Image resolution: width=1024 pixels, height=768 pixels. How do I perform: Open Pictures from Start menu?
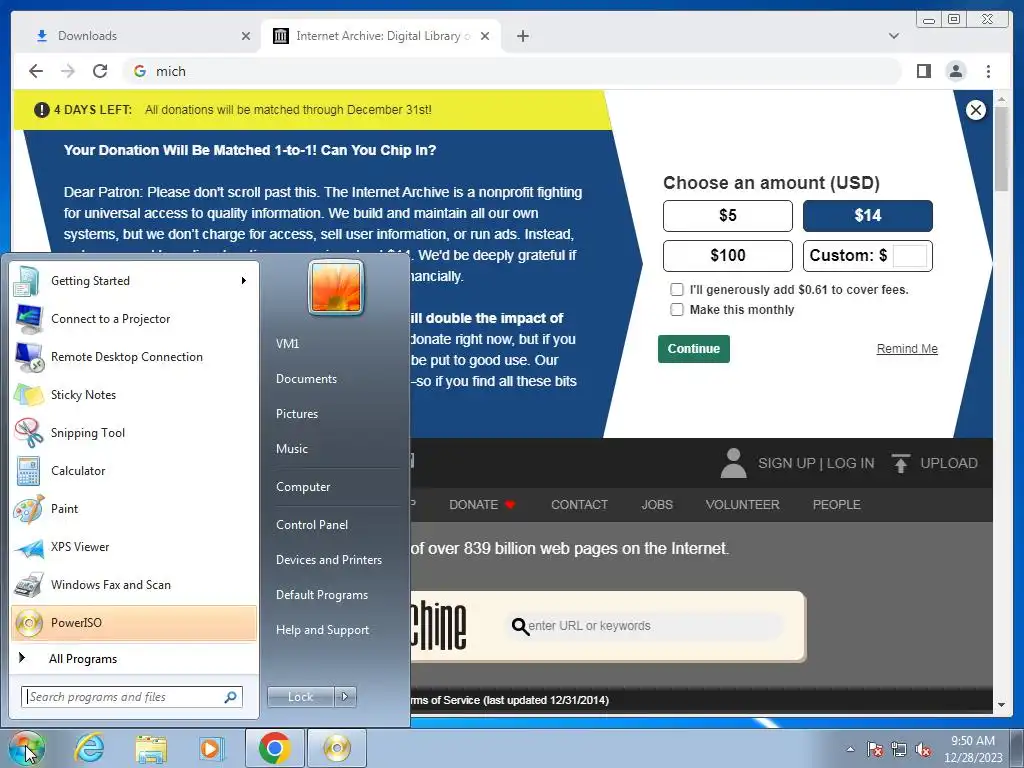tap(297, 414)
